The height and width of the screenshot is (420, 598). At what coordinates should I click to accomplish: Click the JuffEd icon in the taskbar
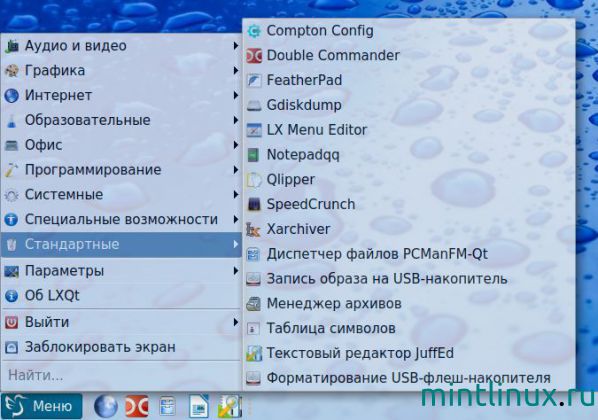pyautogui.click(x=230, y=406)
